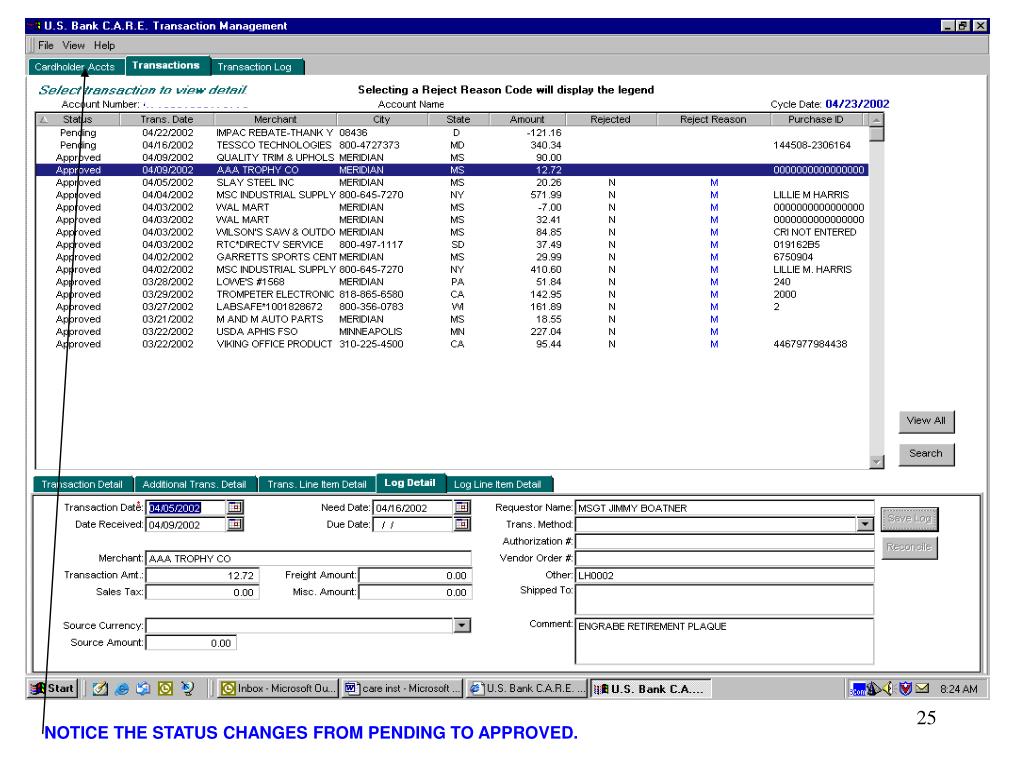The width and height of the screenshot is (1024, 768).
Task: Sort the list by Status column header
Action: pyautogui.click(x=78, y=120)
